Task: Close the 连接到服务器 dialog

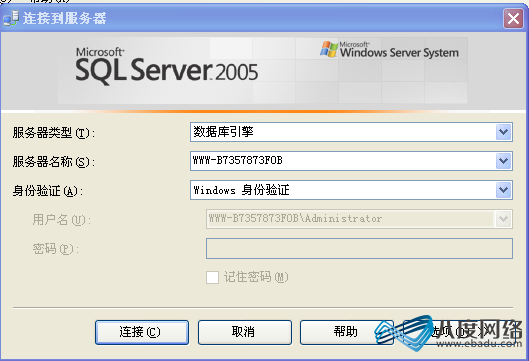Action: 513,18
